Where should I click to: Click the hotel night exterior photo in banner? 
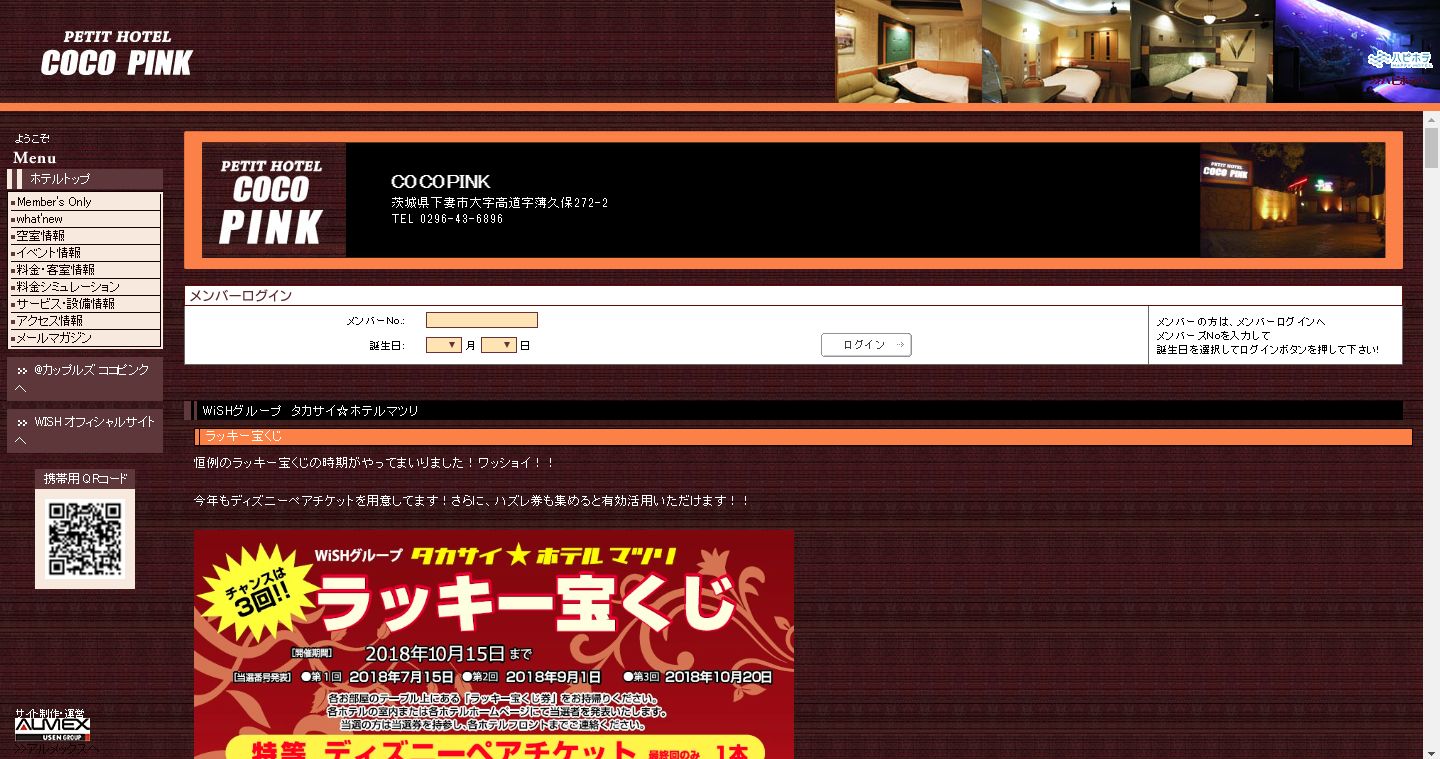coord(1293,200)
